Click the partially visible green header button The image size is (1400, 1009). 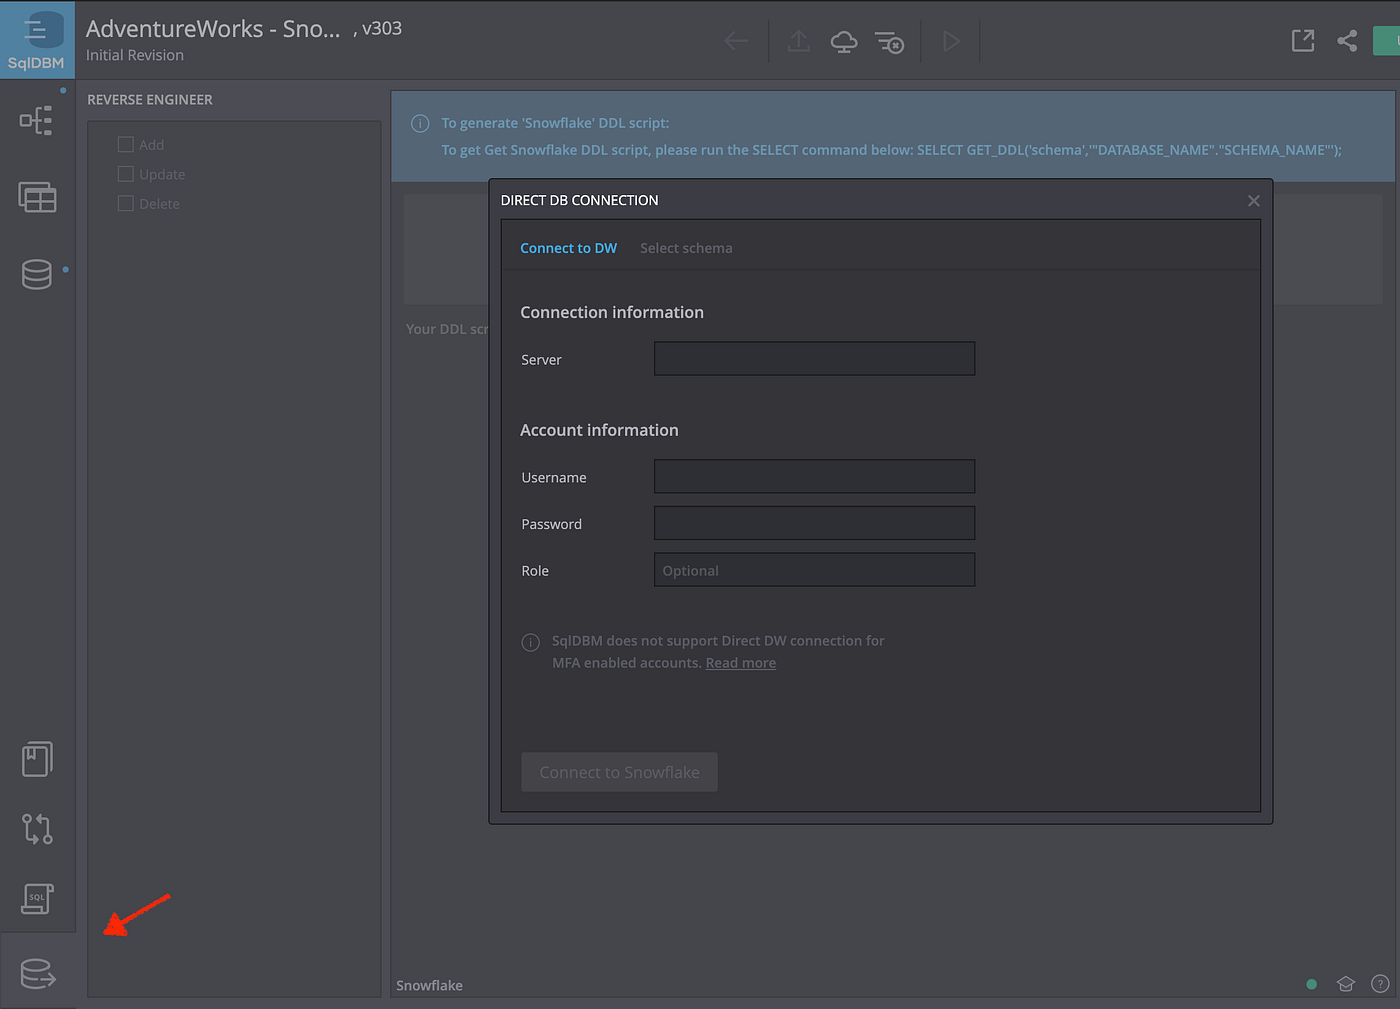[x=1387, y=41]
